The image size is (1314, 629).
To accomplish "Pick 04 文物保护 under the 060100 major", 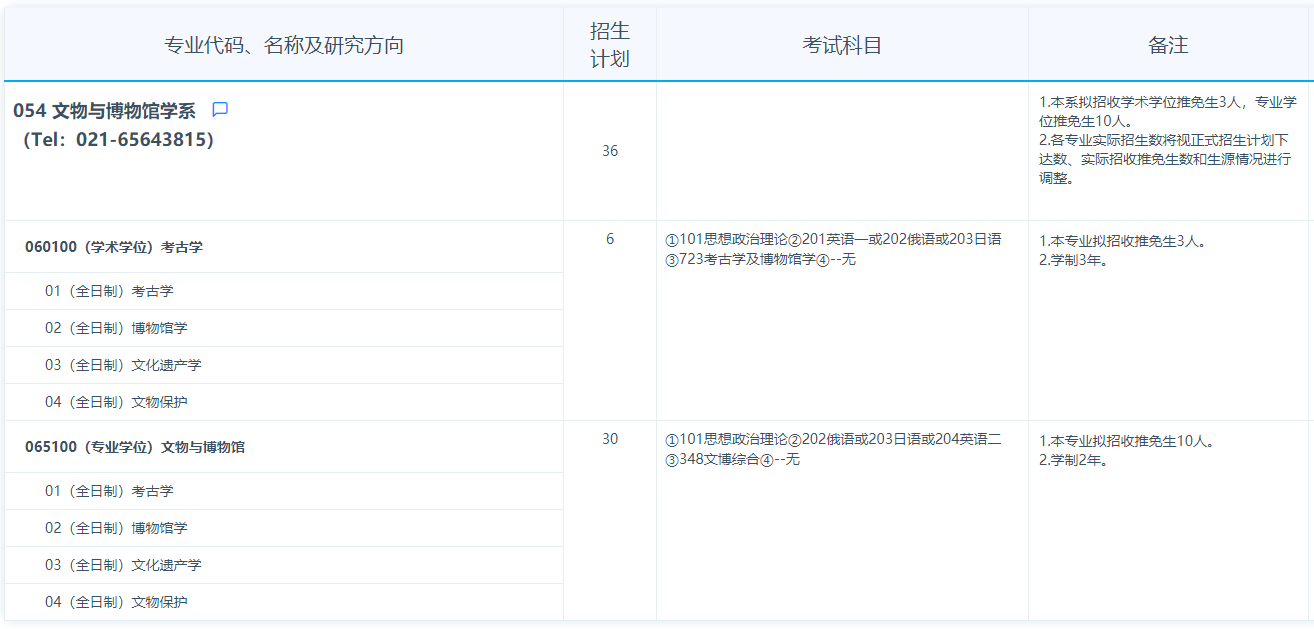I will click(x=116, y=402).
